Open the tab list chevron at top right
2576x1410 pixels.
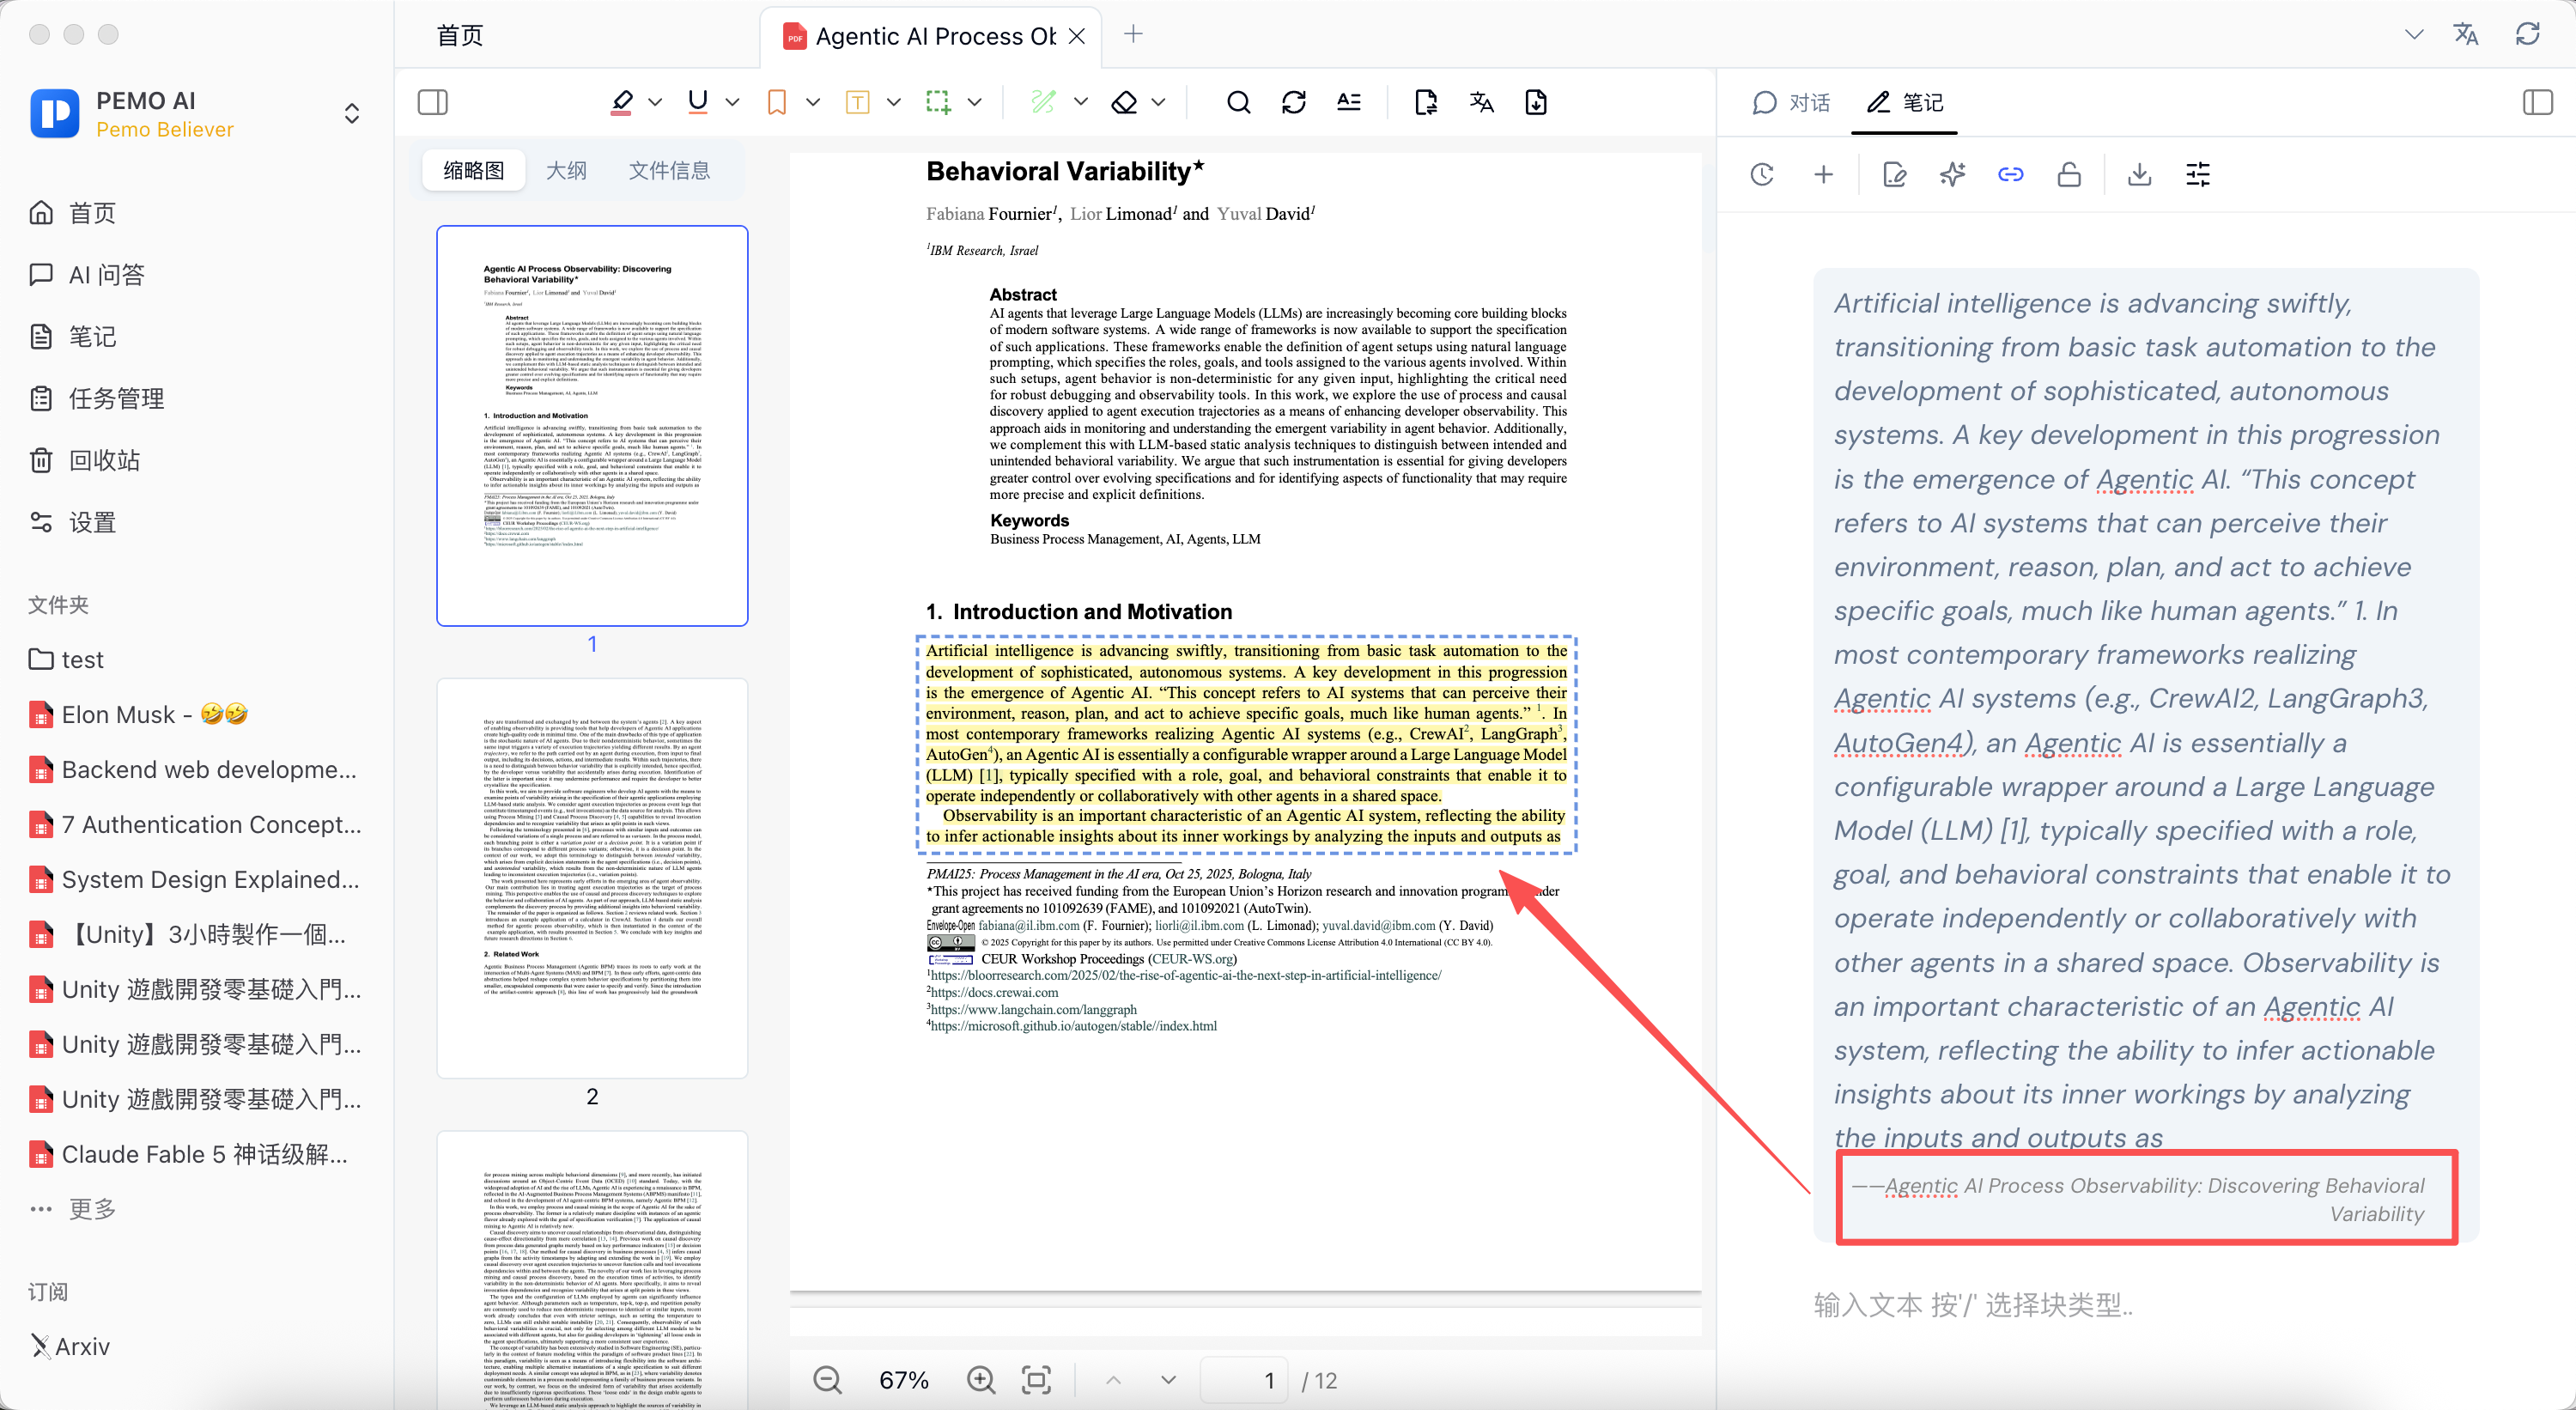coord(2413,35)
